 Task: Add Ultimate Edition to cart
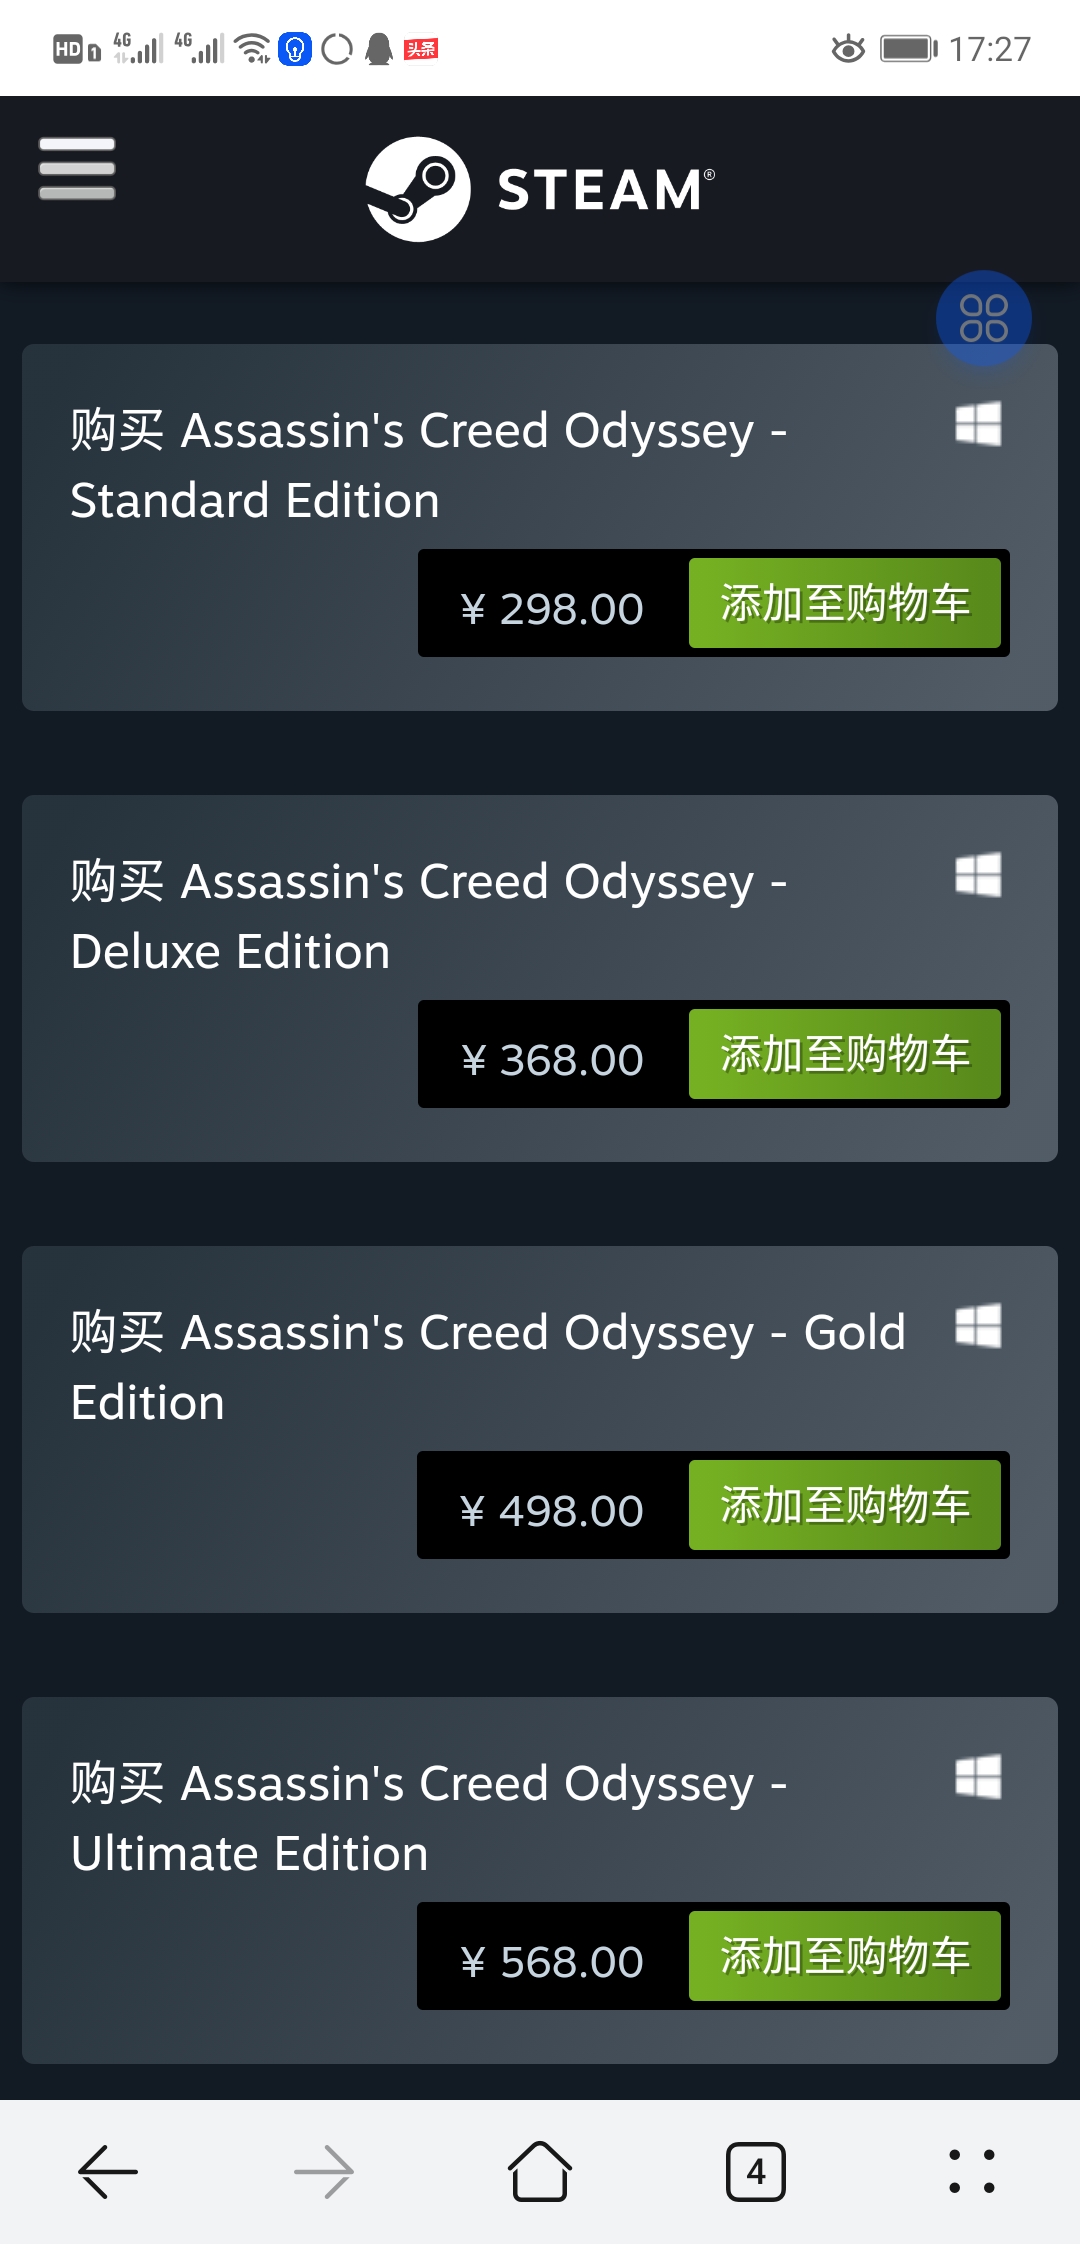pos(845,1956)
